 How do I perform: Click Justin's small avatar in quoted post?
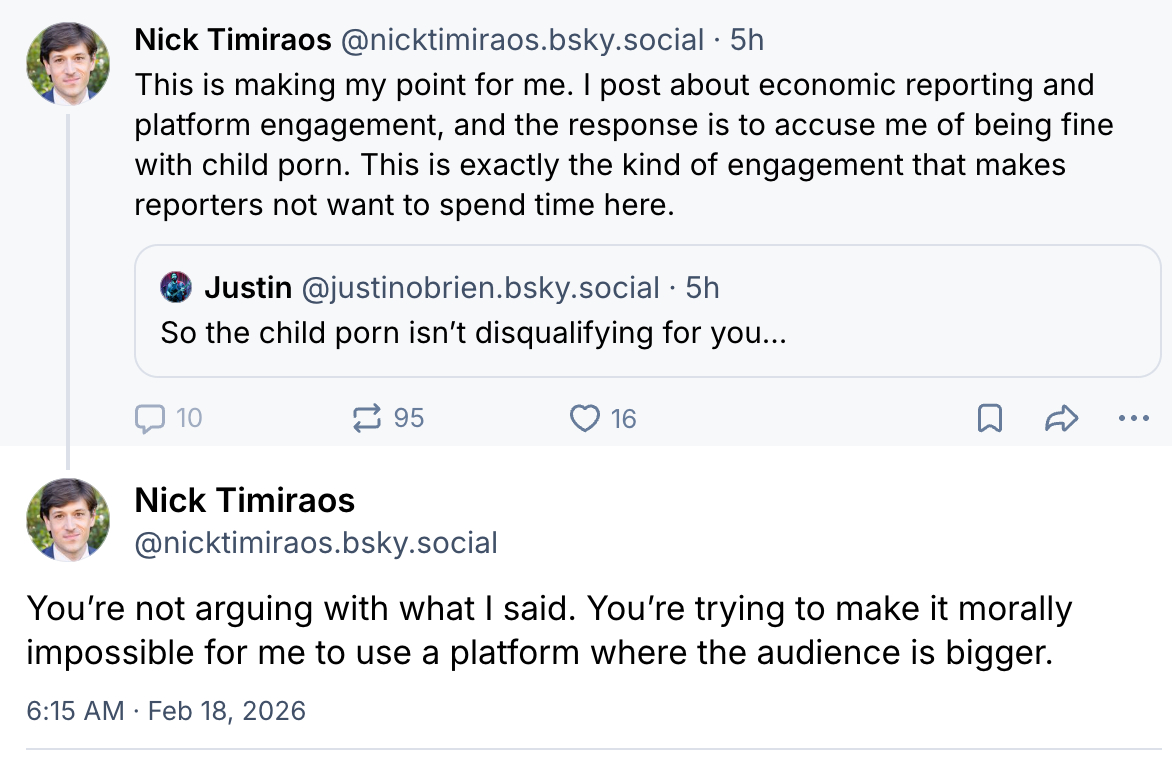coord(176,288)
